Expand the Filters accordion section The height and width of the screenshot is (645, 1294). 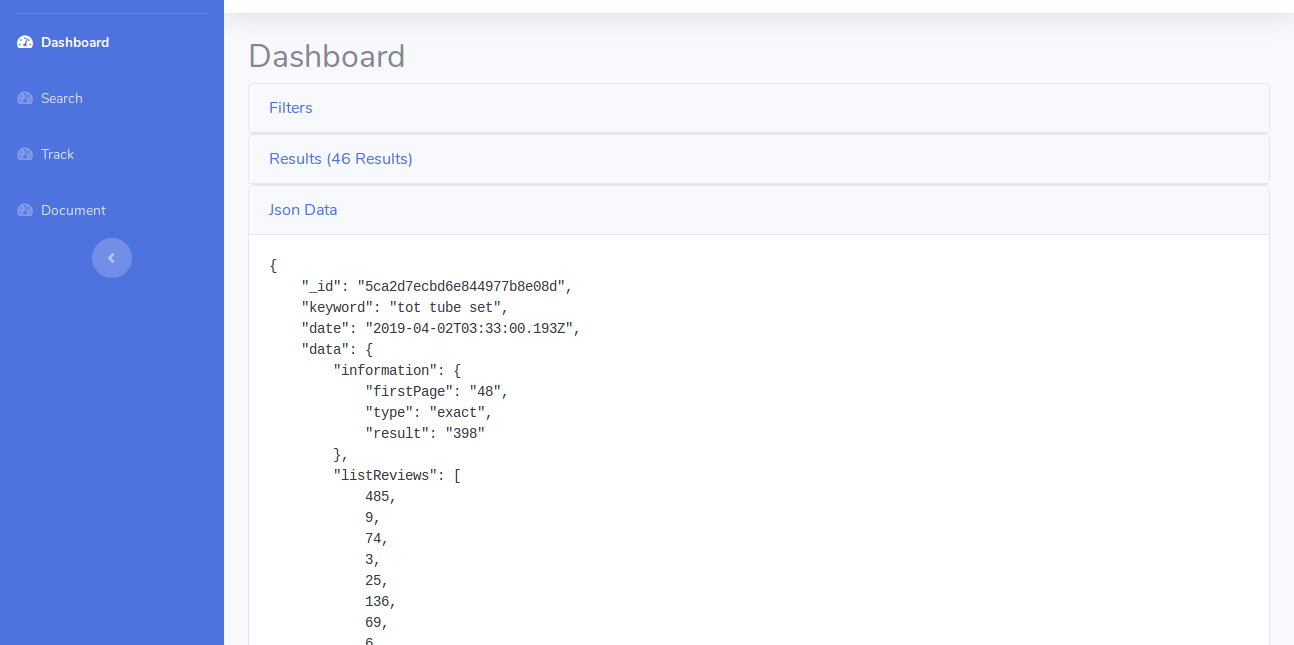290,107
